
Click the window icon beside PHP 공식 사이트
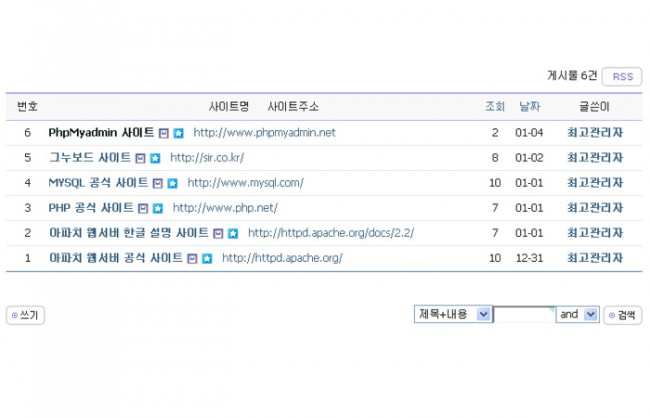click(x=143, y=208)
